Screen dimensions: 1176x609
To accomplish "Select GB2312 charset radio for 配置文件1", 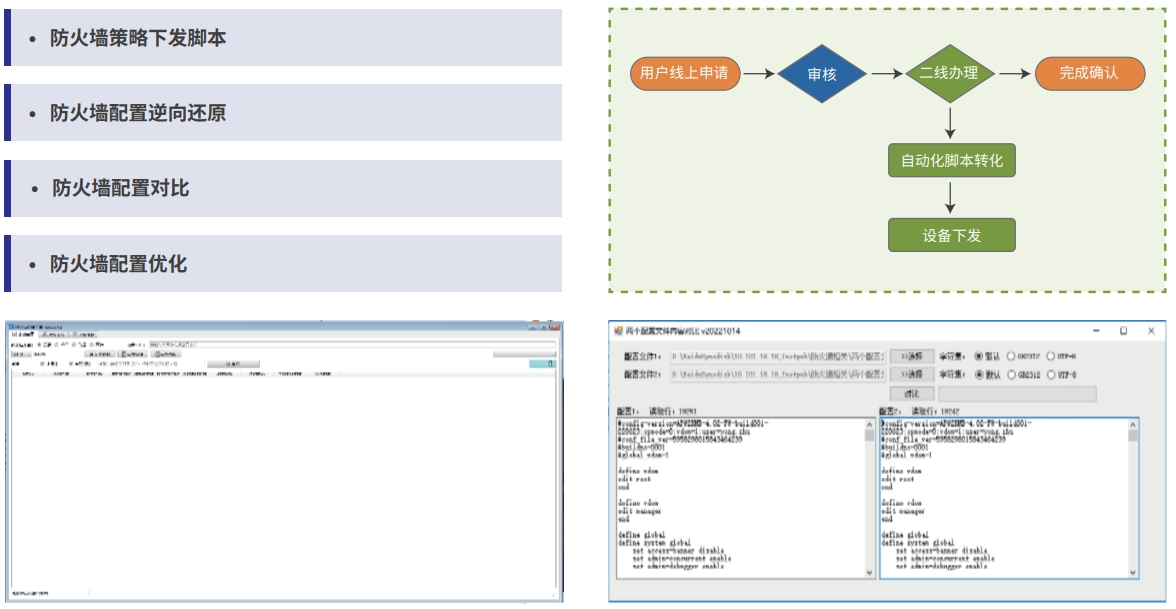I will tap(1010, 356).
